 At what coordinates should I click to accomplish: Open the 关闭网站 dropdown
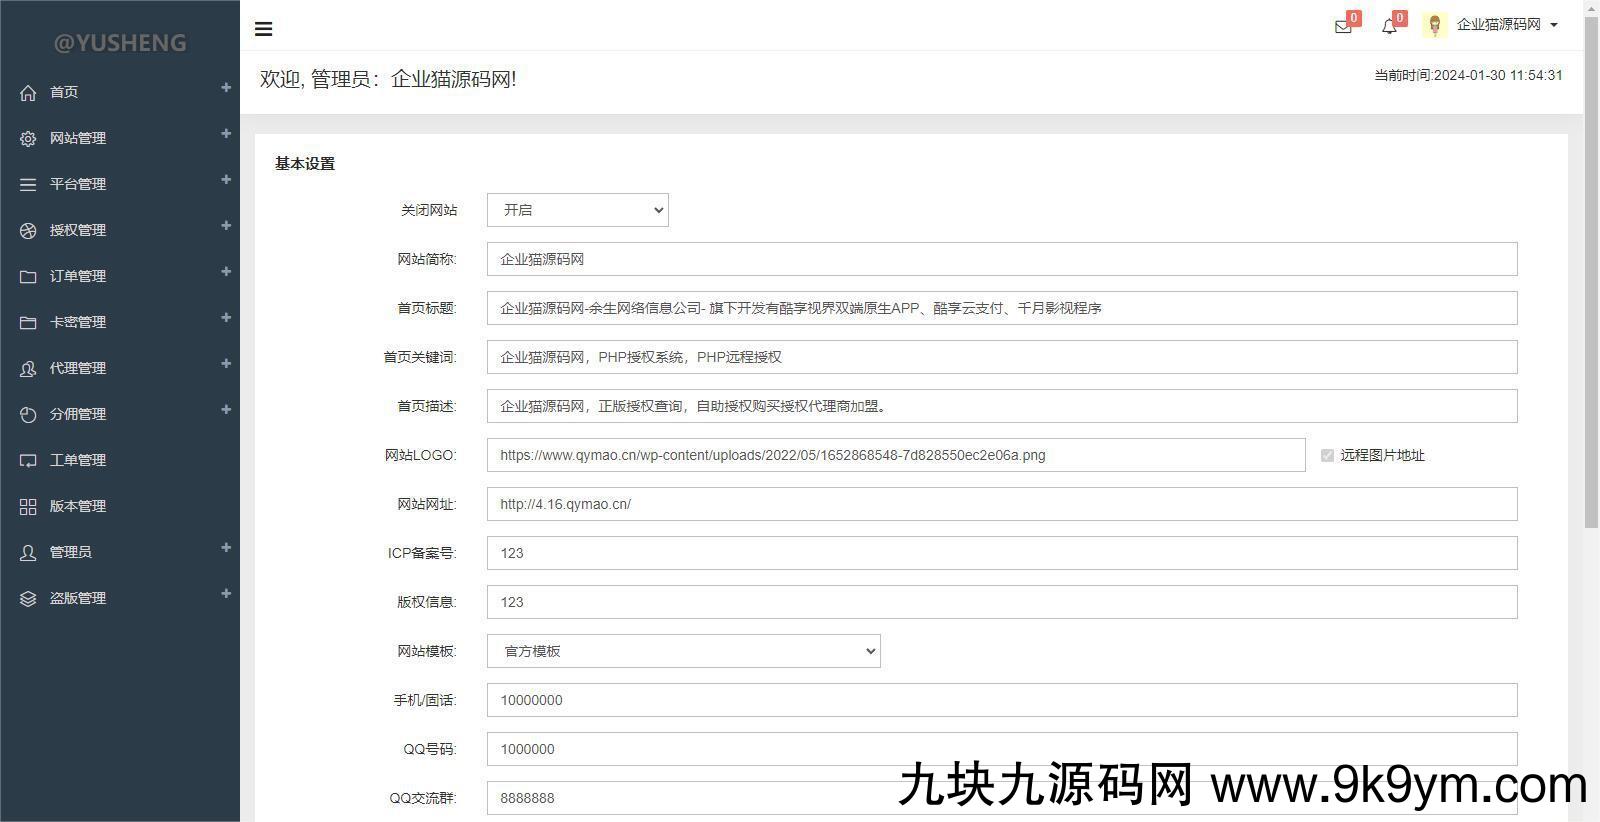[577, 210]
